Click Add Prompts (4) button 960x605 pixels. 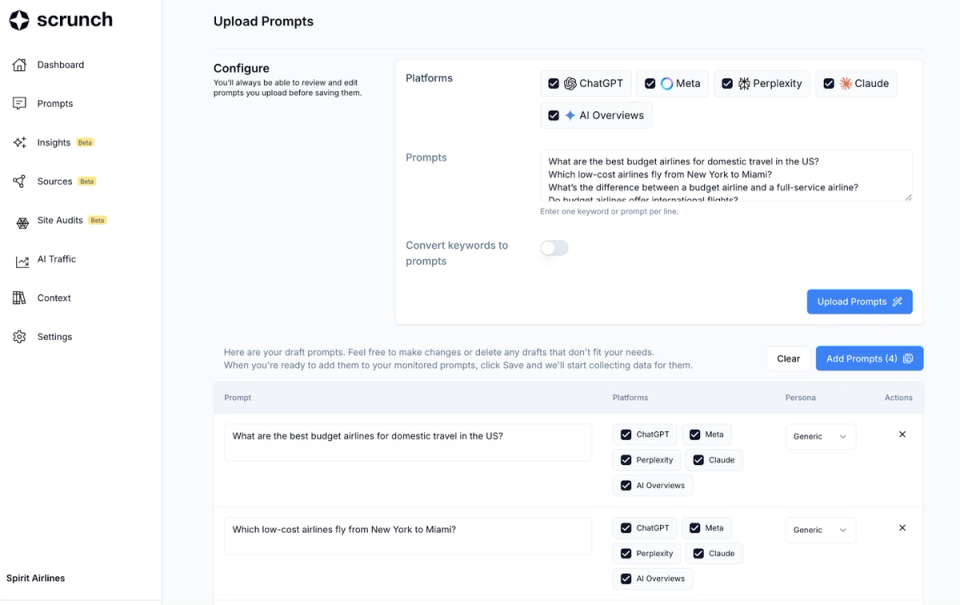tap(869, 358)
